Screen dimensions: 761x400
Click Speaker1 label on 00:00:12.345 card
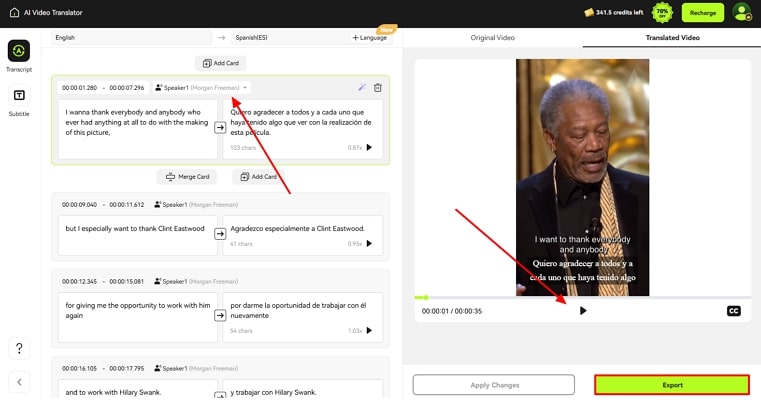pyautogui.click(x=196, y=282)
